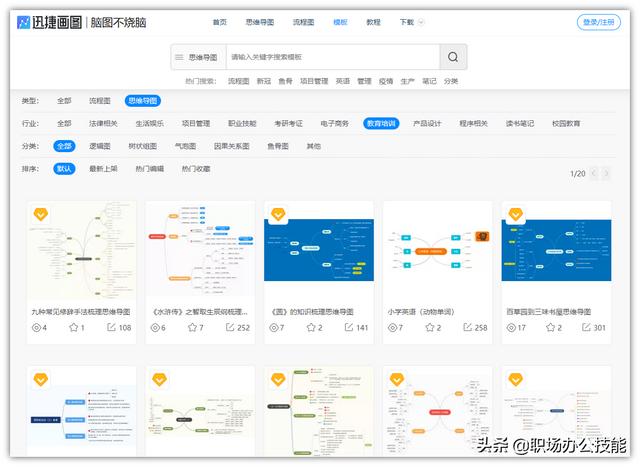Select the 考研考证 industry filter

point(288,123)
